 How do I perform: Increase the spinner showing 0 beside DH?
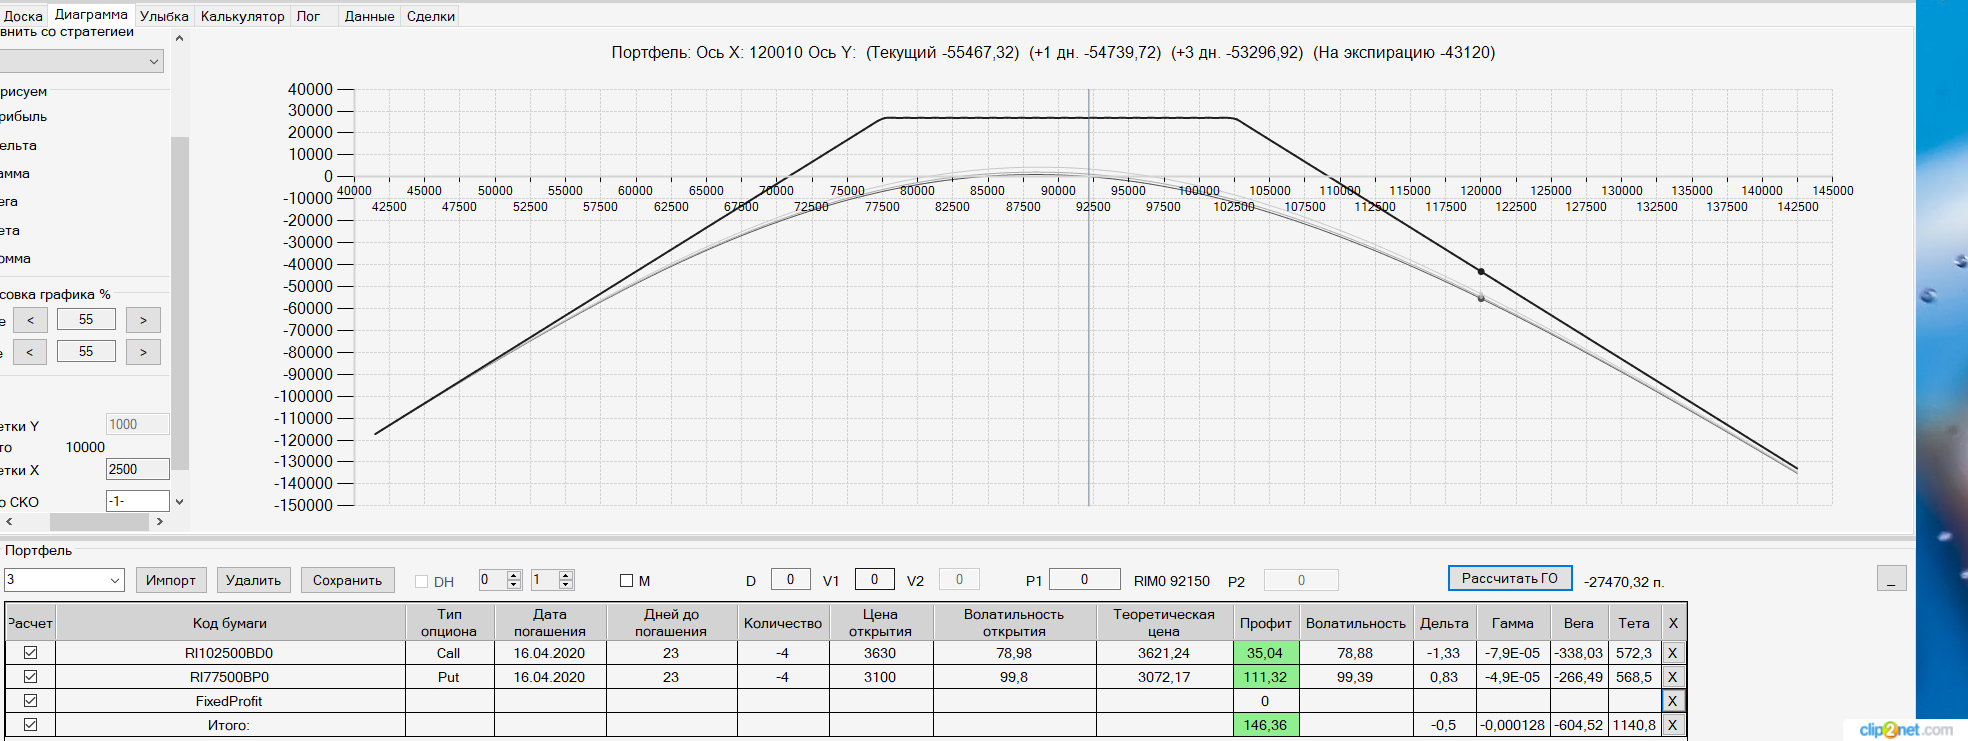tap(514, 575)
